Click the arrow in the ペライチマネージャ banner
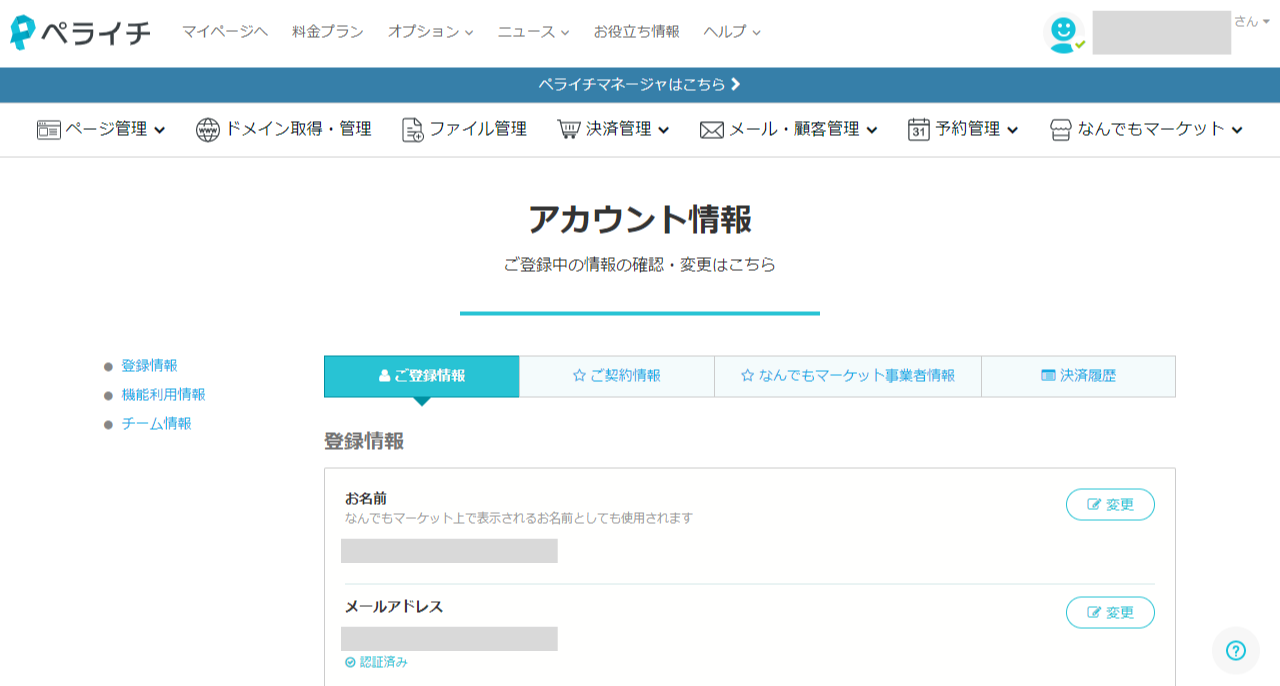Viewport: 1280px width, 686px height. click(736, 85)
